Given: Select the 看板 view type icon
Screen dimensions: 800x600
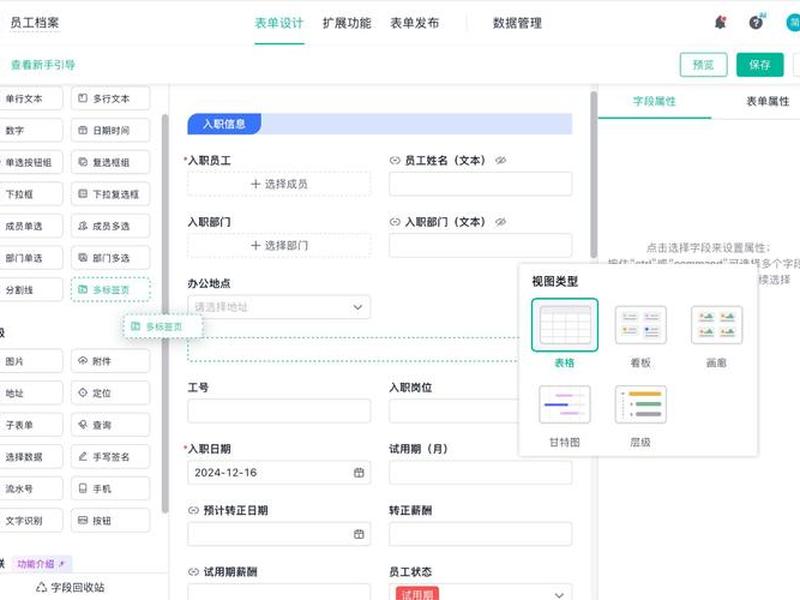Looking at the screenshot, I should 640,325.
